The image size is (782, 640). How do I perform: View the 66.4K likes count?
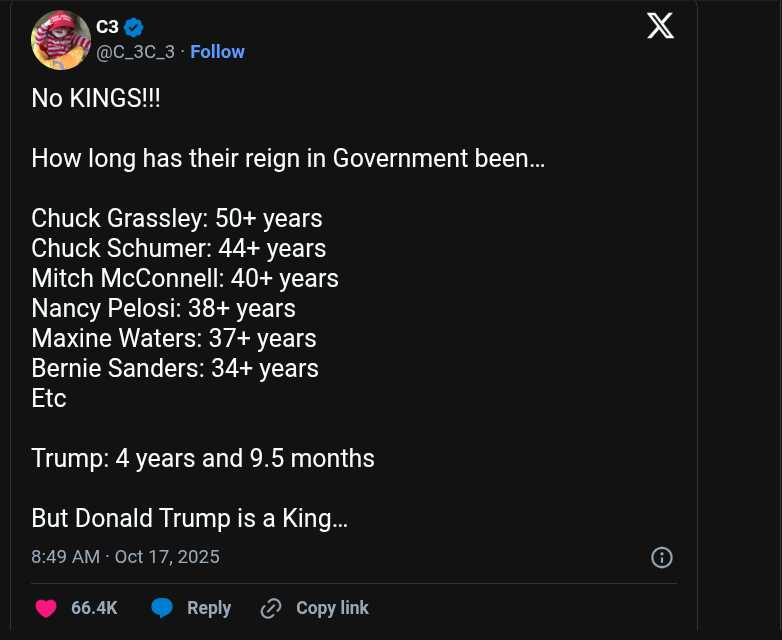click(94, 608)
